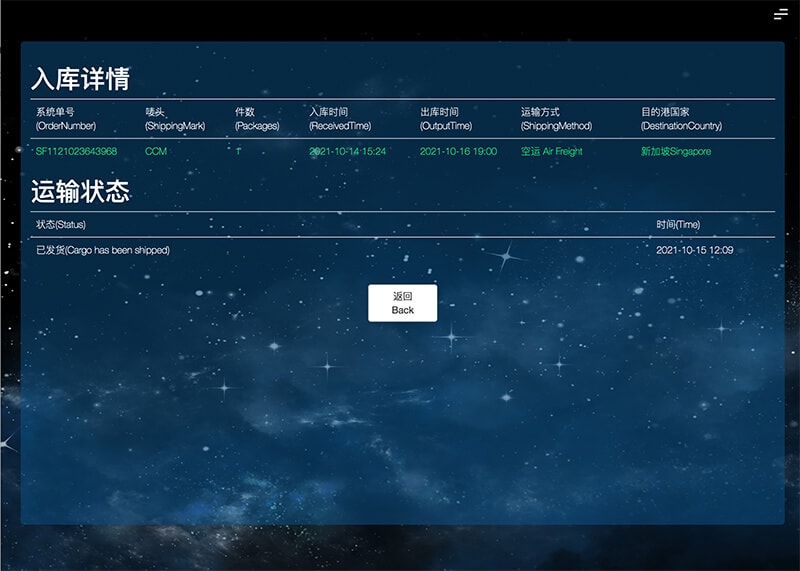Click shipping mark value CCM
The width and height of the screenshot is (800, 571).
pyautogui.click(x=156, y=152)
